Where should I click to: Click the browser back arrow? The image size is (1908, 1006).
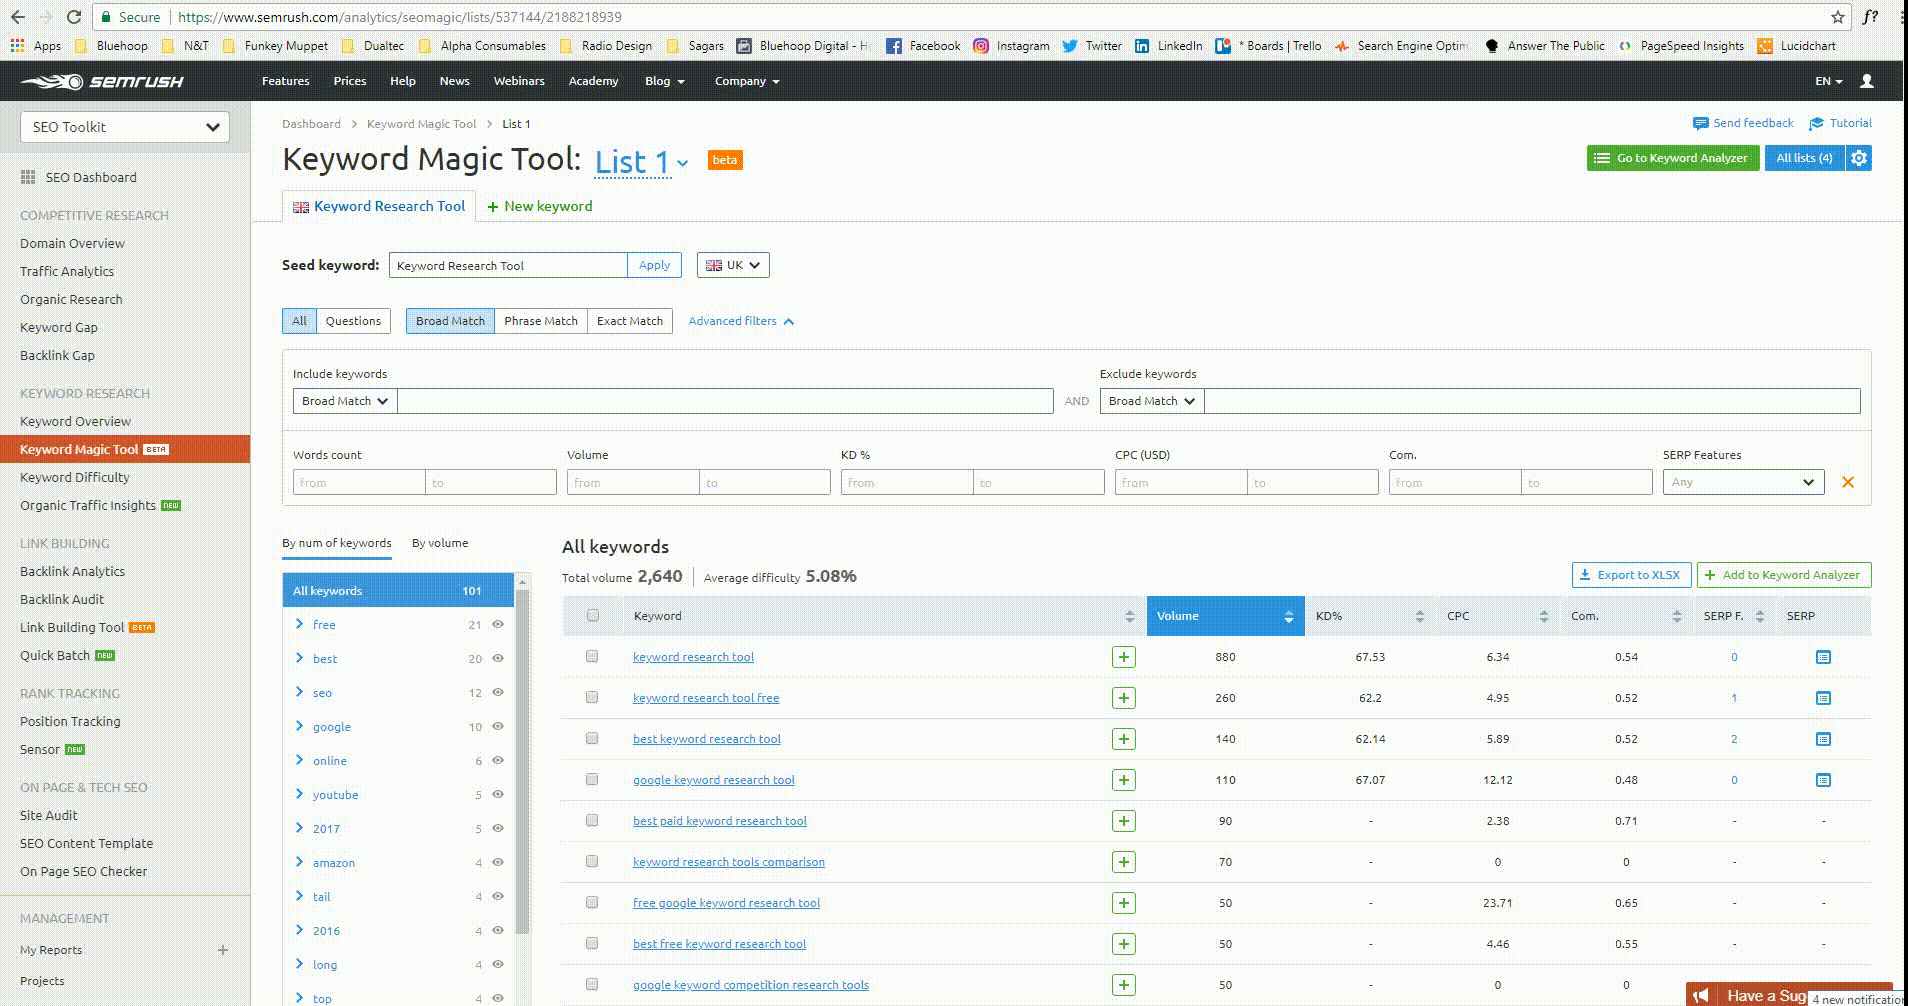point(18,17)
